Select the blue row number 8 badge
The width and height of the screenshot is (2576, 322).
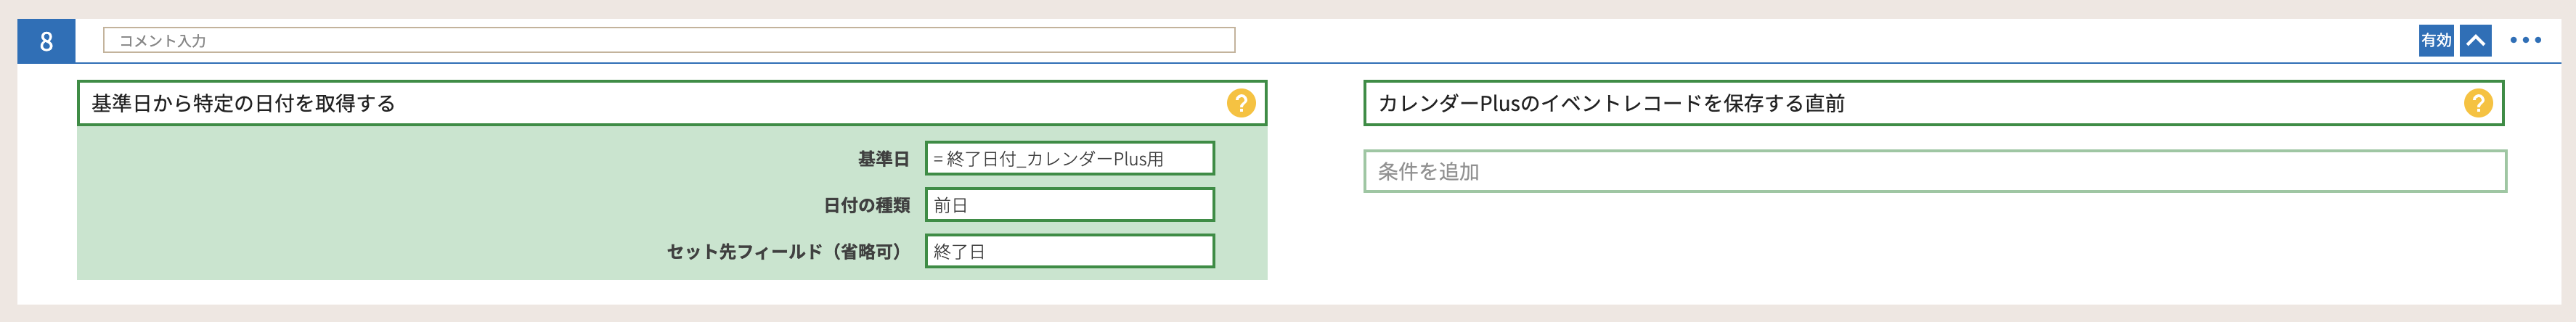[x=46, y=41]
